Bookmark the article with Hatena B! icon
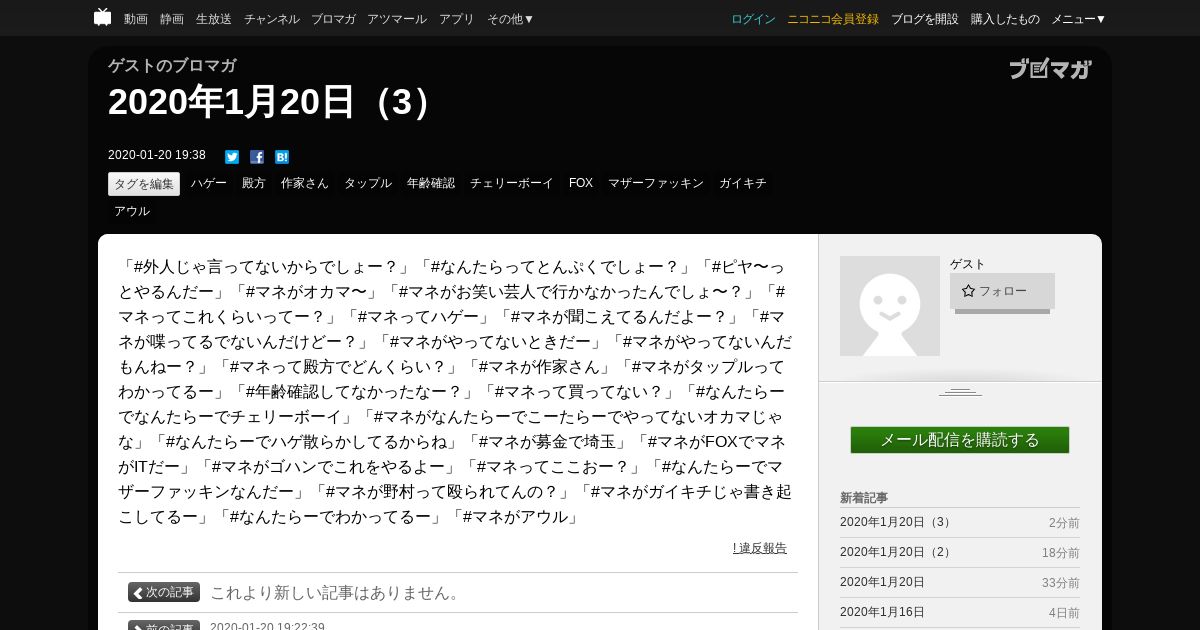Screen dimensions: 1200x630 [x=282, y=157]
